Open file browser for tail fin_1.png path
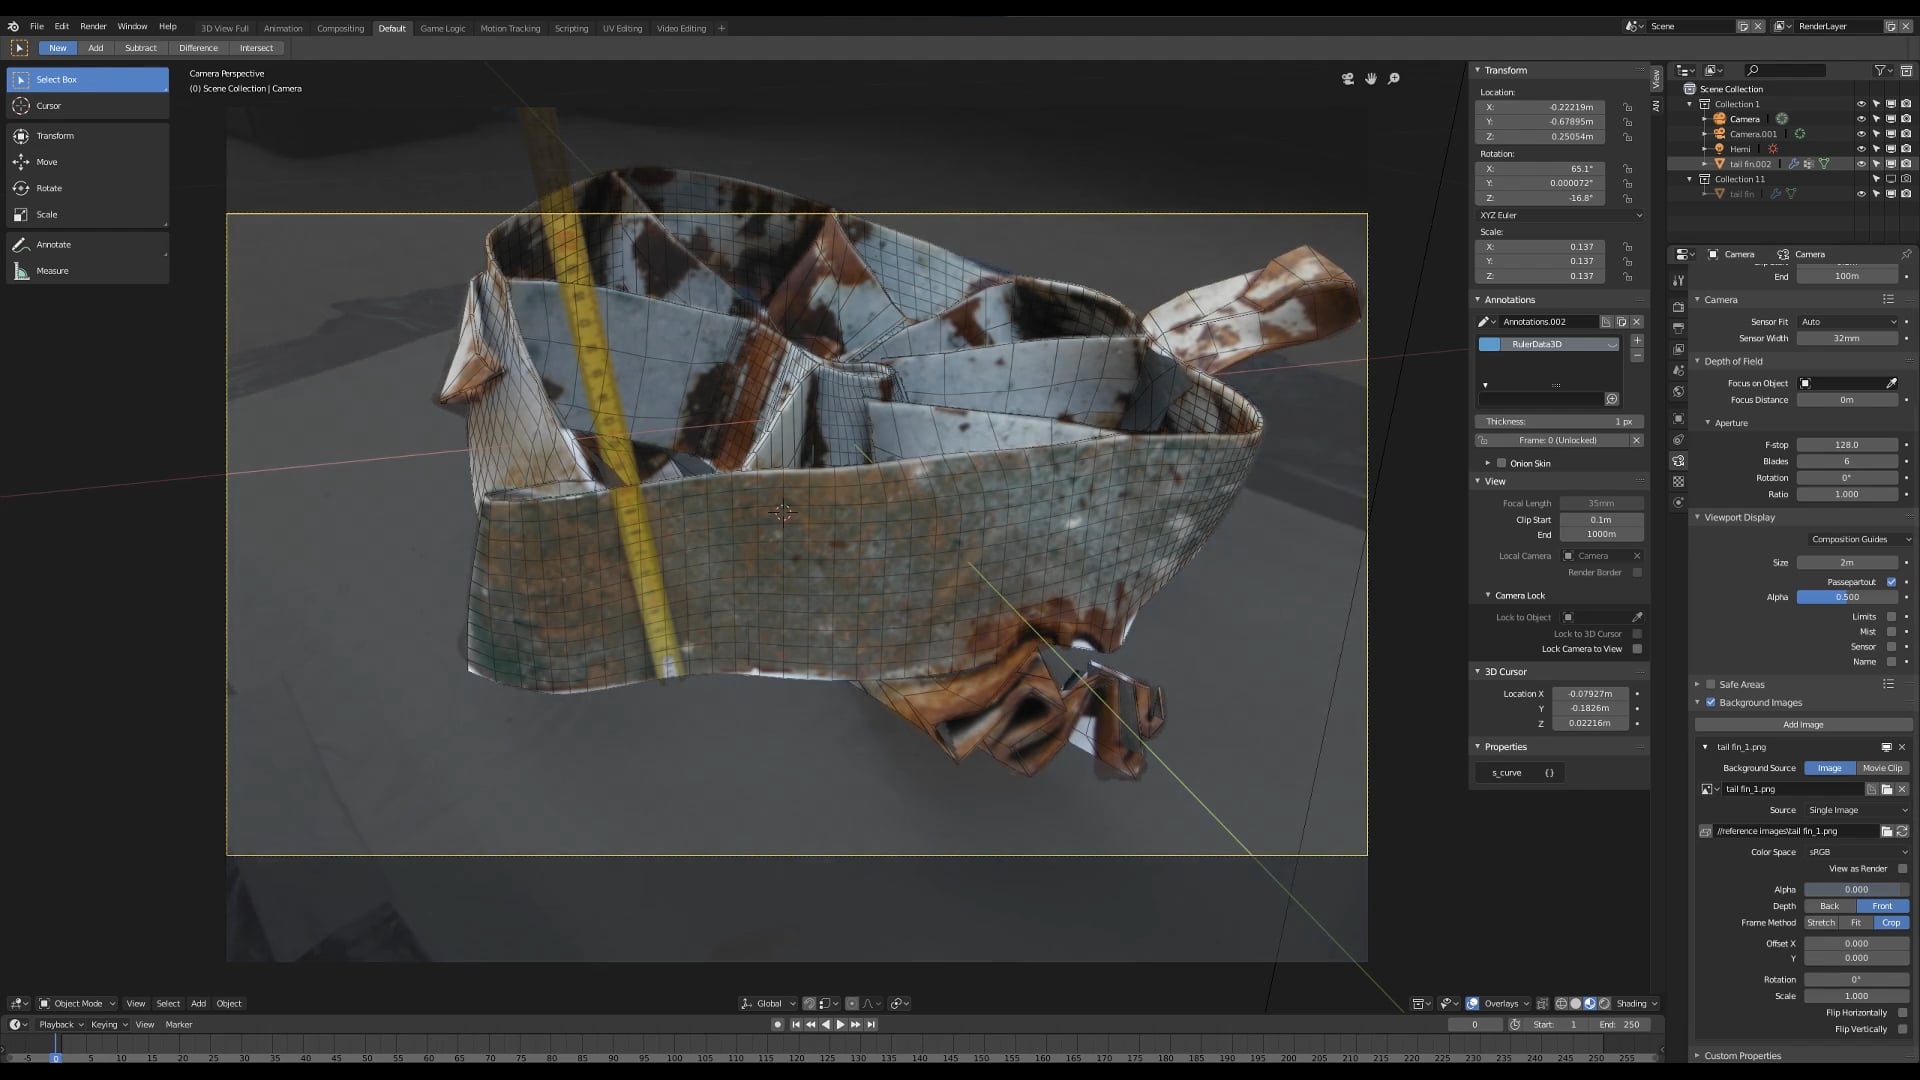The width and height of the screenshot is (1920, 1080). (x=1886, y=831)
